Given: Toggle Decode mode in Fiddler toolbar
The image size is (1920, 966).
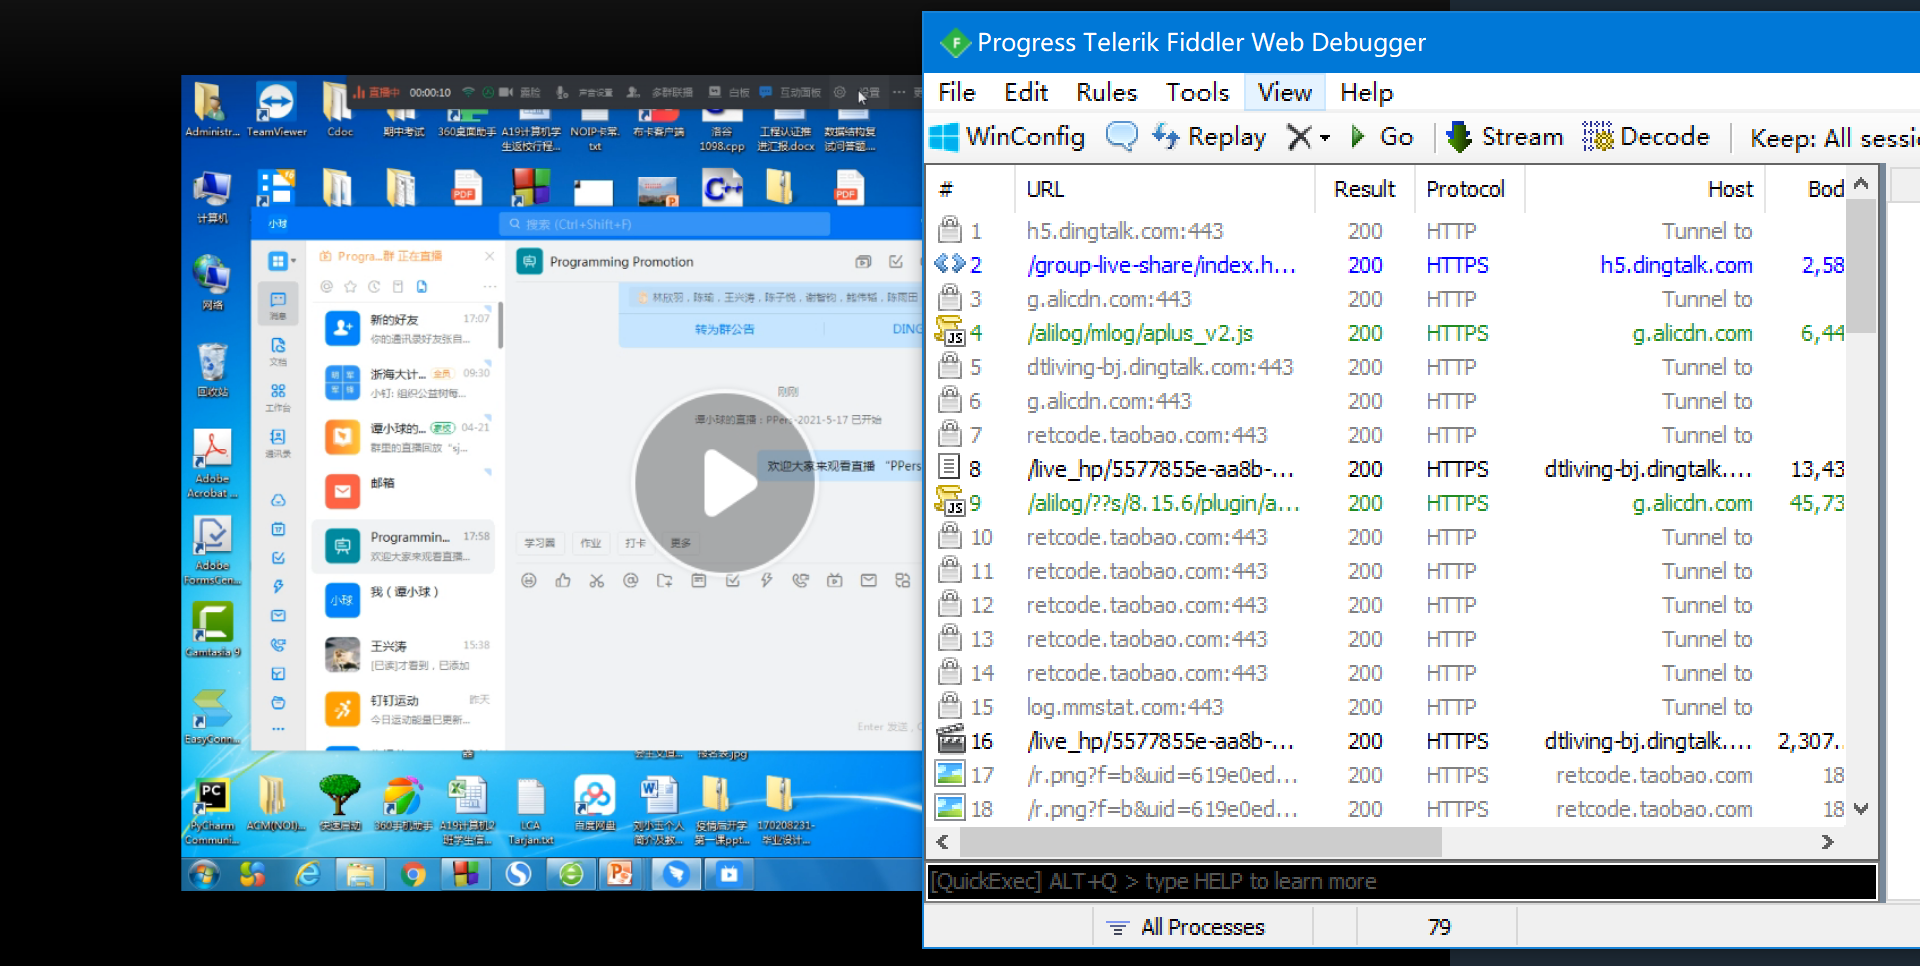Looking at the screenshot, I should (1646, 137).
